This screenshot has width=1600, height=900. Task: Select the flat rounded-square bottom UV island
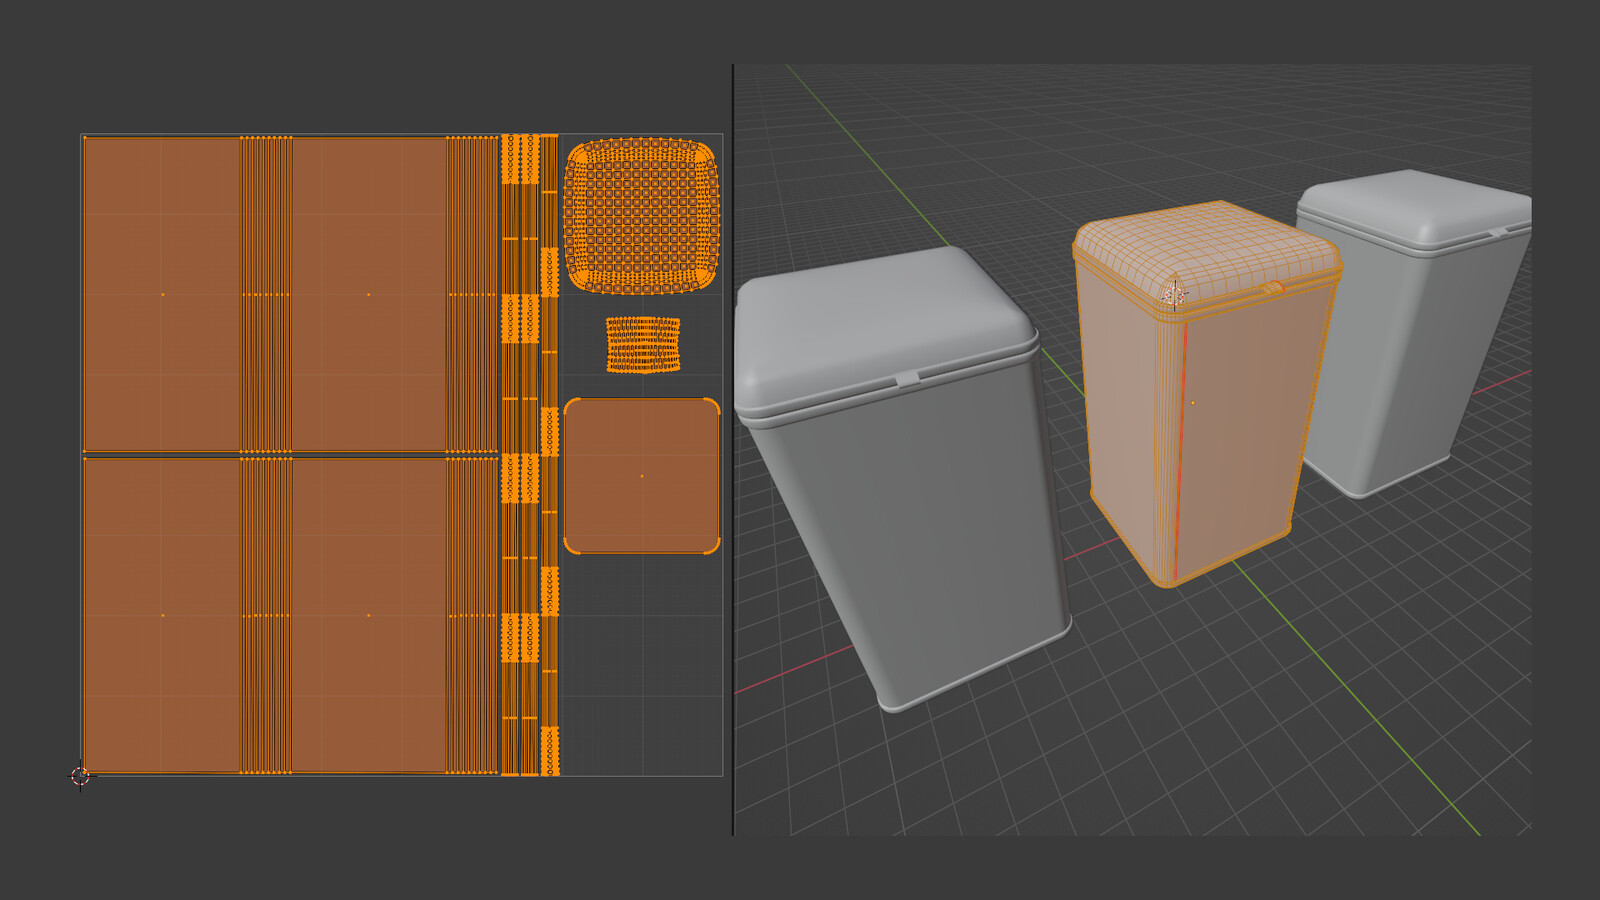click(x=642, y=476)
